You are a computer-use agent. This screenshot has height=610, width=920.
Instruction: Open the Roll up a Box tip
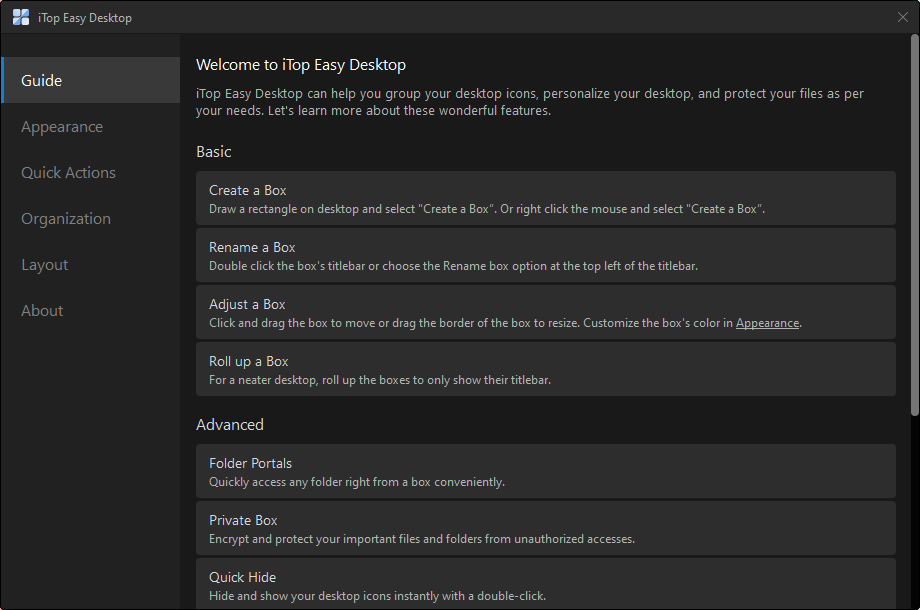(x=545, y=369)
